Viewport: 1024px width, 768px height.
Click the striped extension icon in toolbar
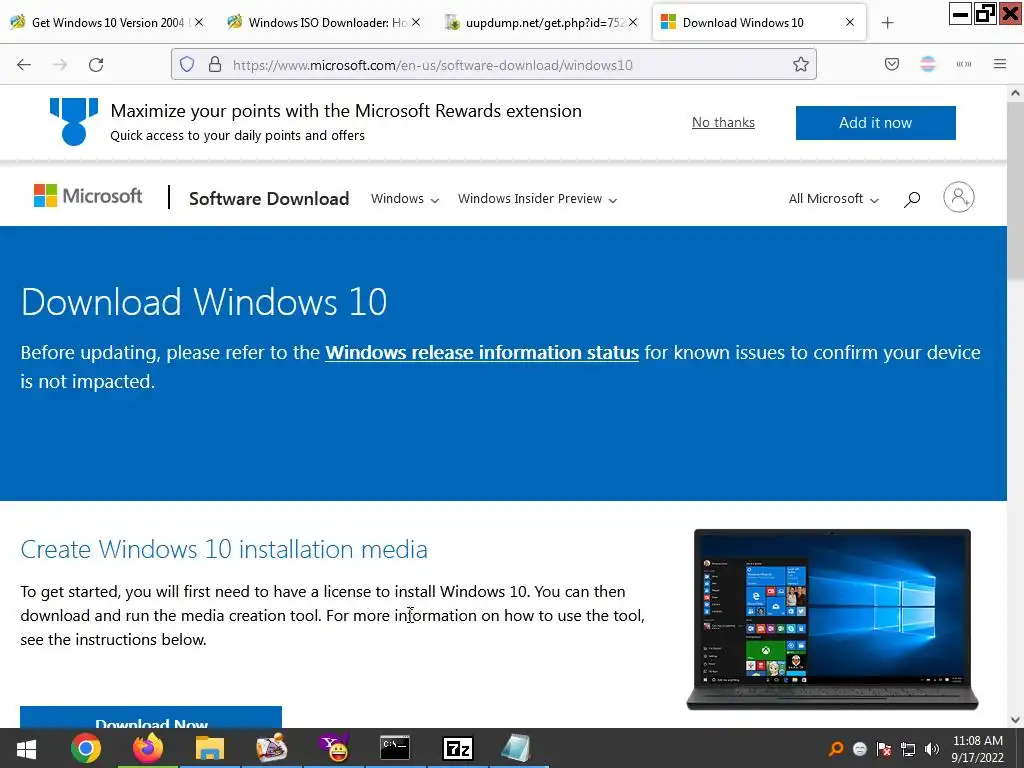click(928, 64)
